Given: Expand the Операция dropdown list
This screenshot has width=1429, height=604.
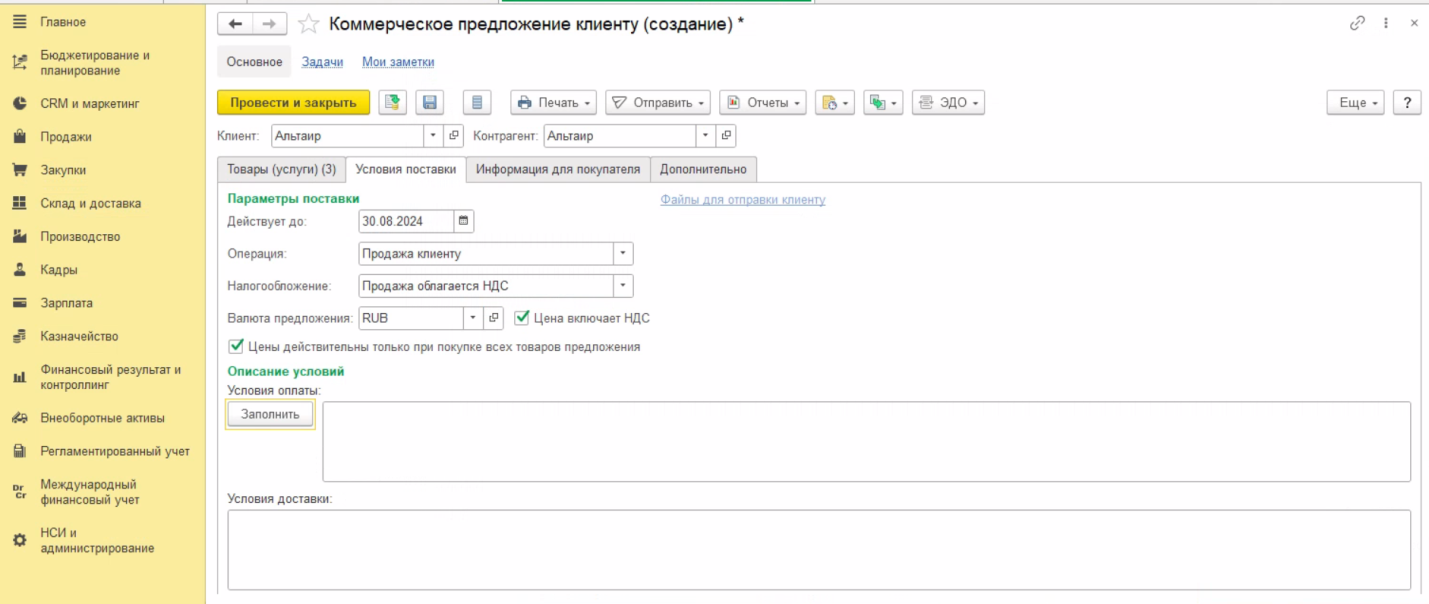Looking at the screenshot, I should 623,254.
